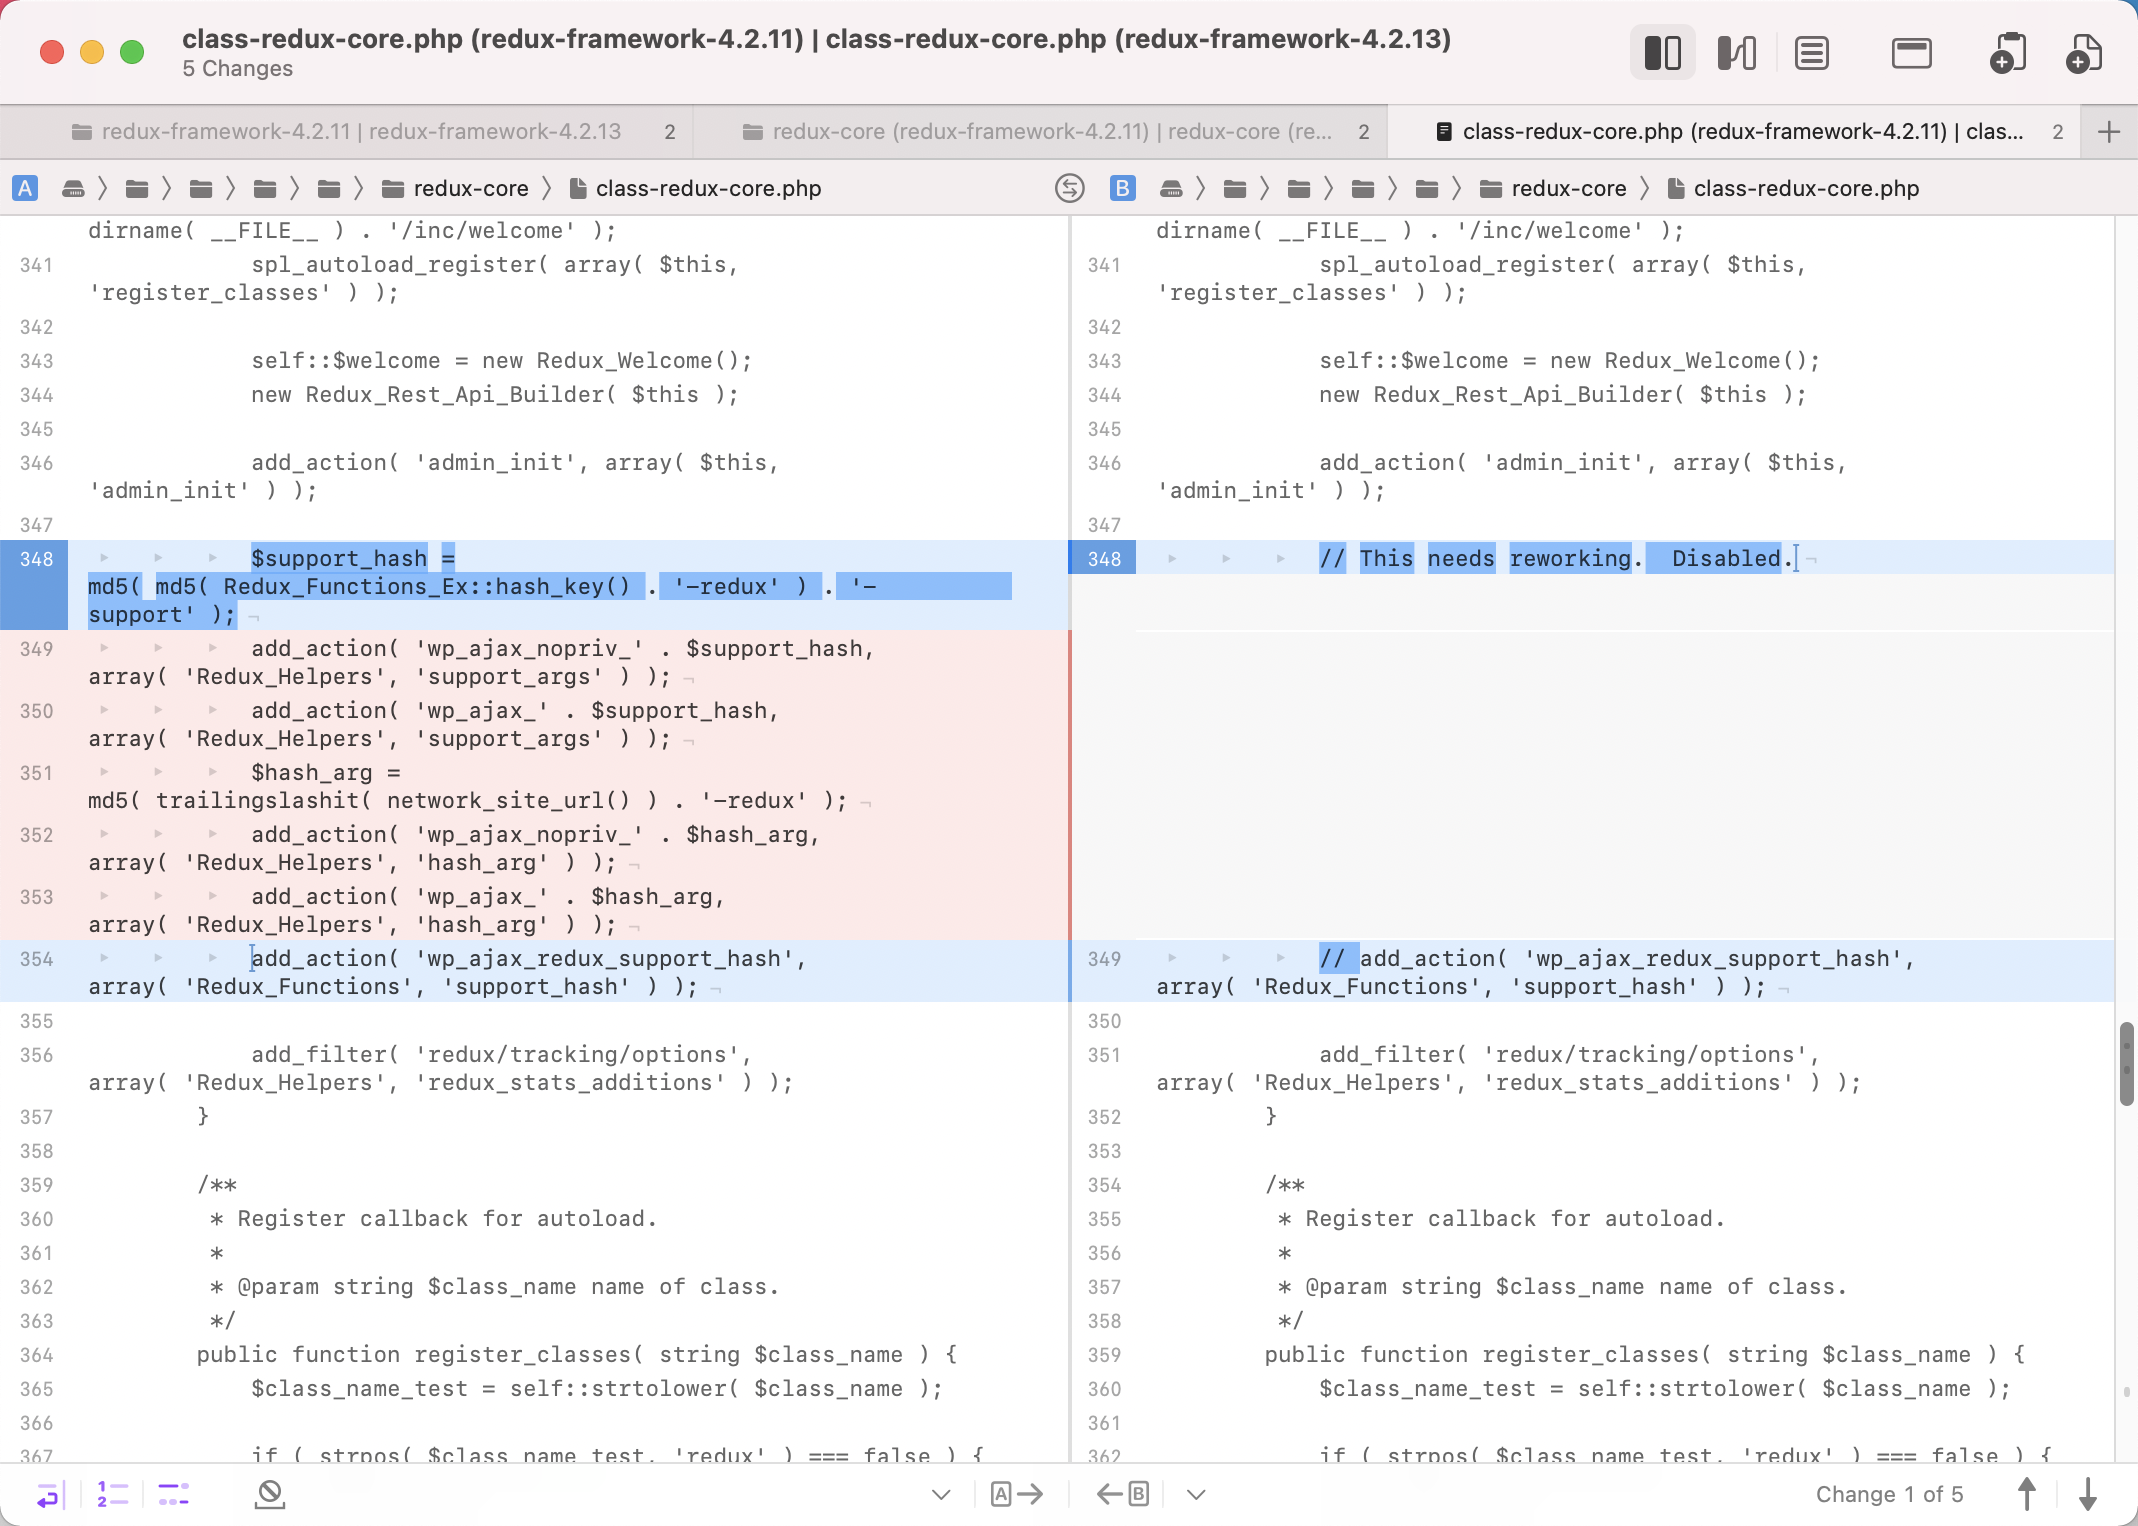
Task: Toggle invisible characters display
Action: click(173, 1494)
